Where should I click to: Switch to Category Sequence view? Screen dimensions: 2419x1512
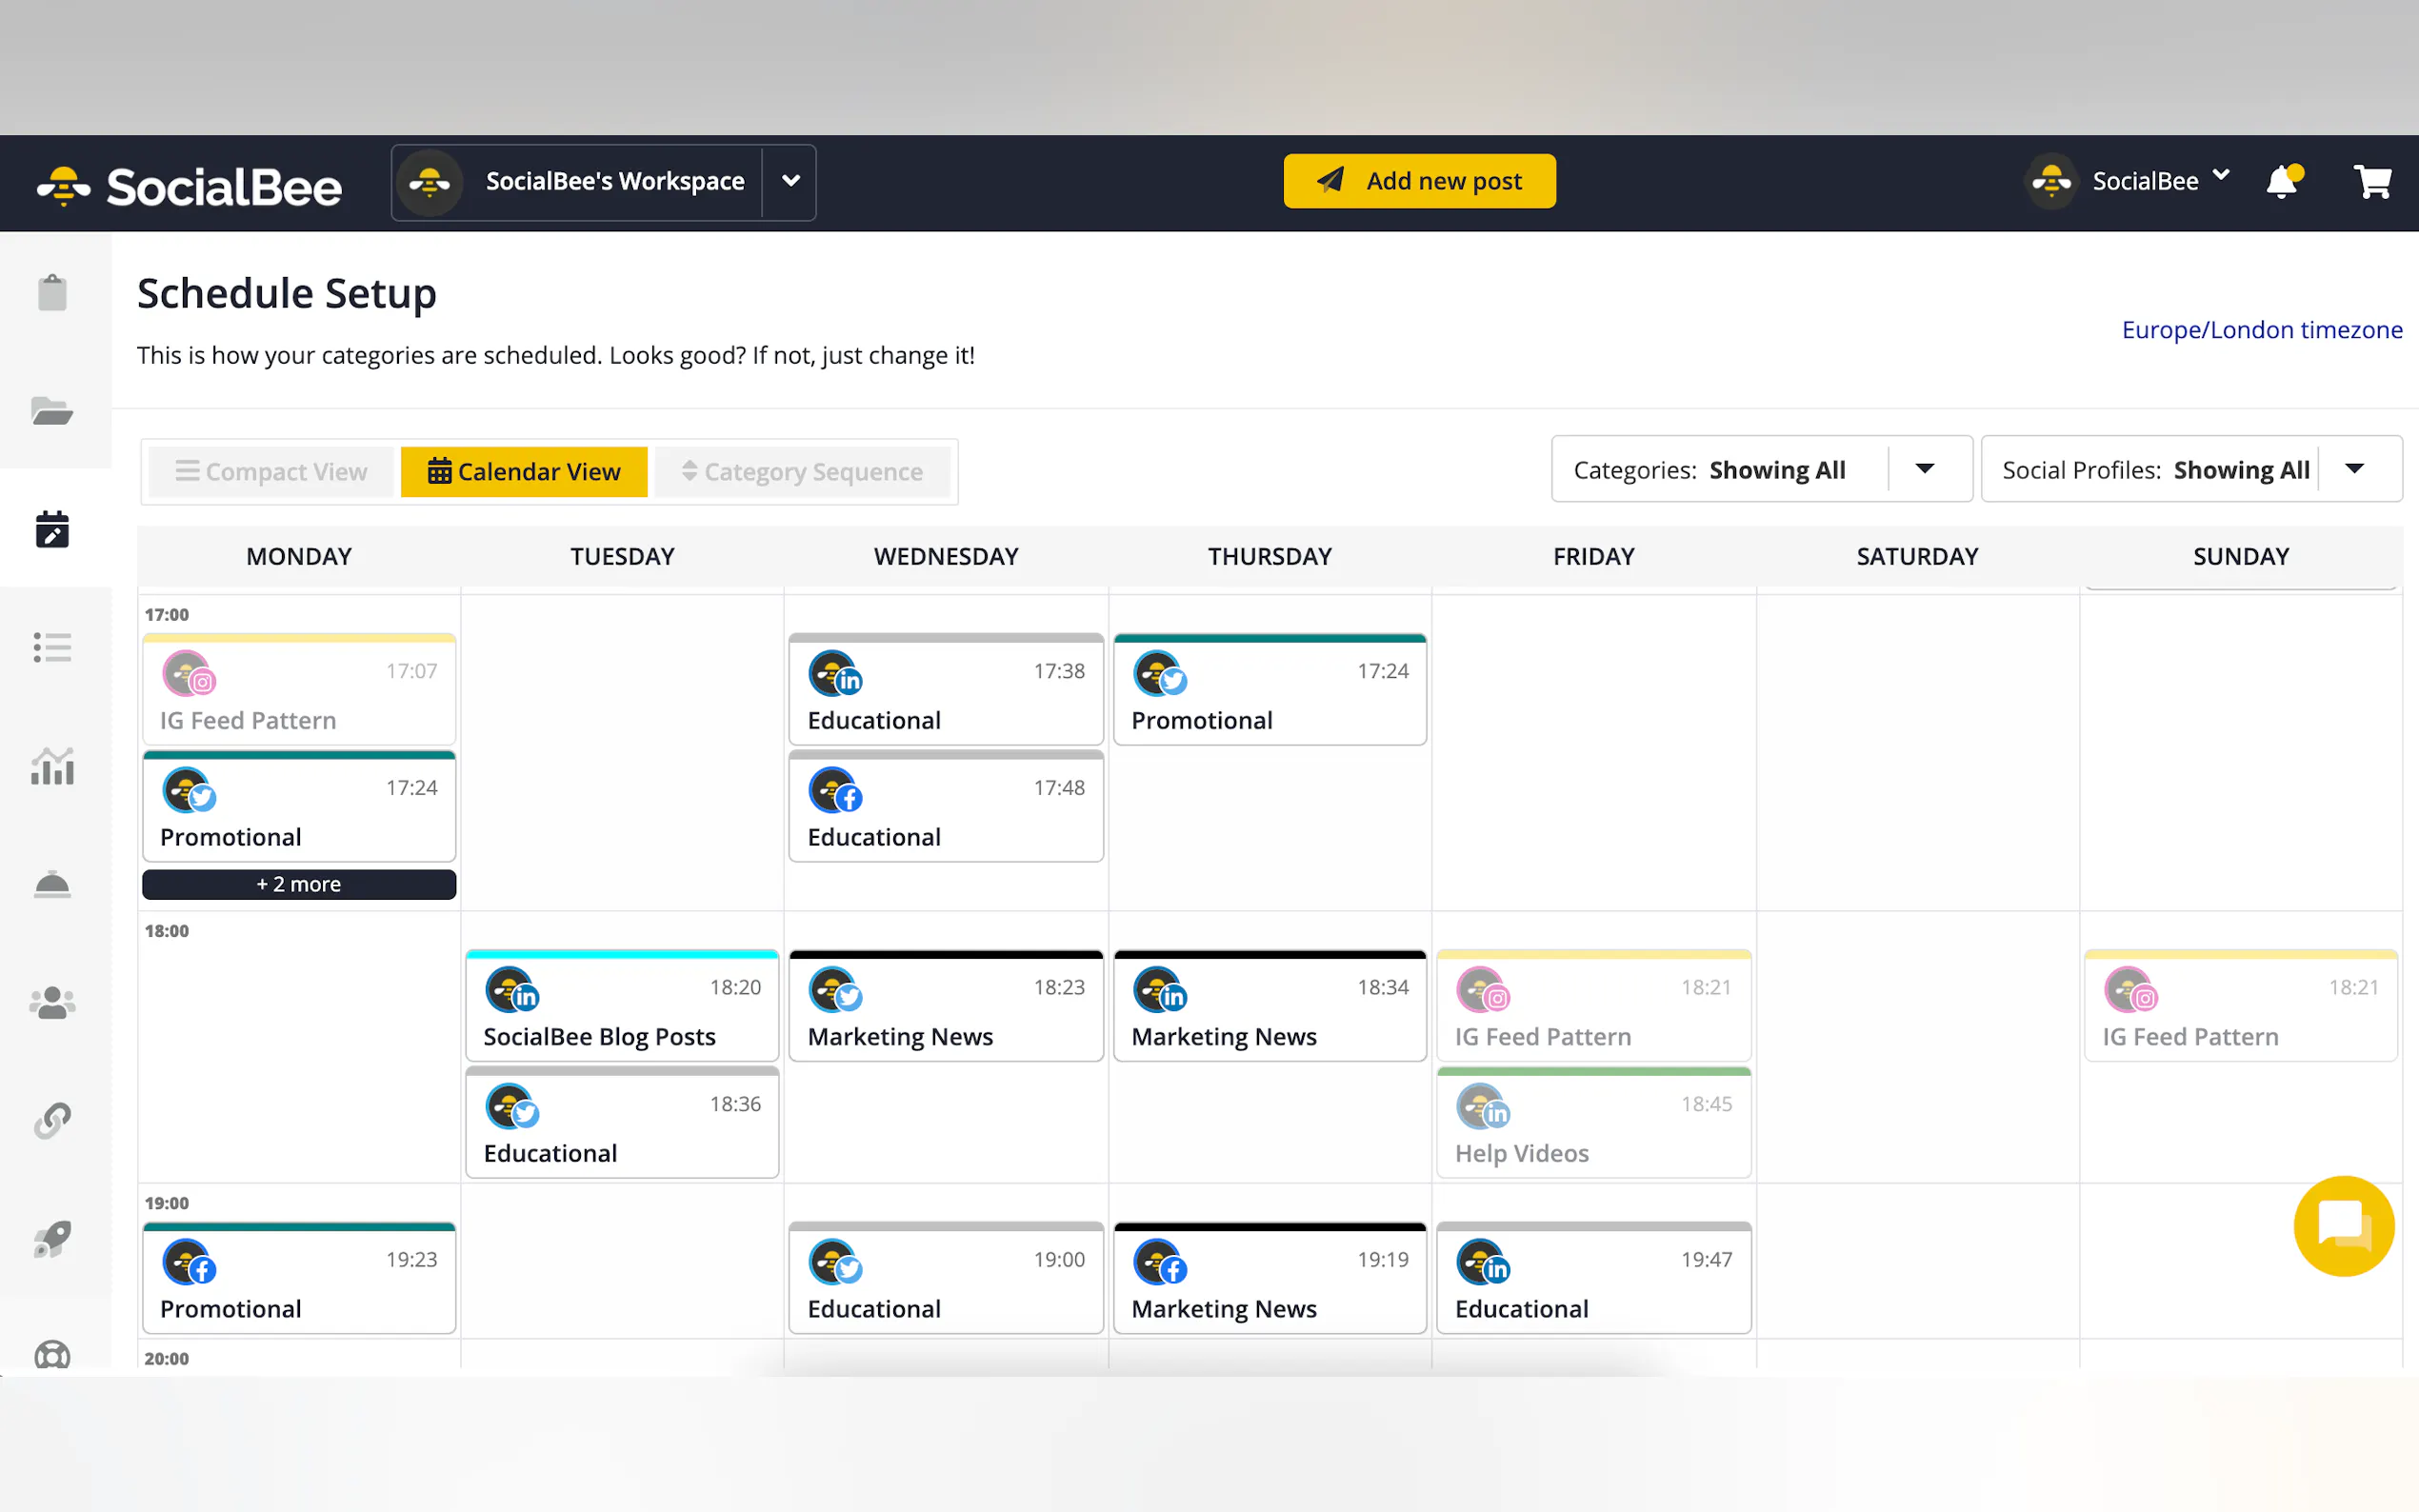click(802, 472)
